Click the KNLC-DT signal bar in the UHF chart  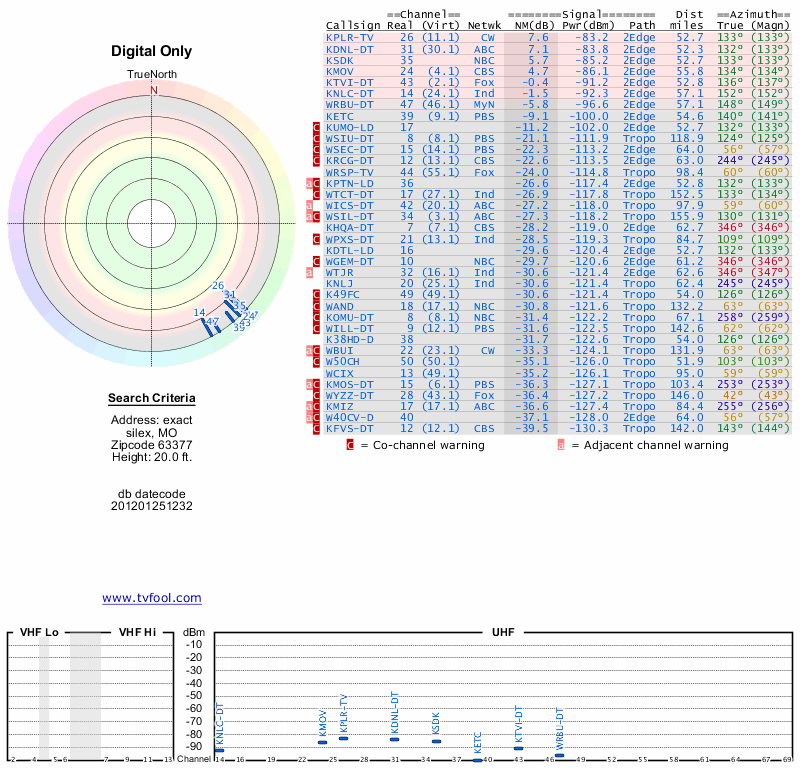pyautogui.click(x=219, y=750)
